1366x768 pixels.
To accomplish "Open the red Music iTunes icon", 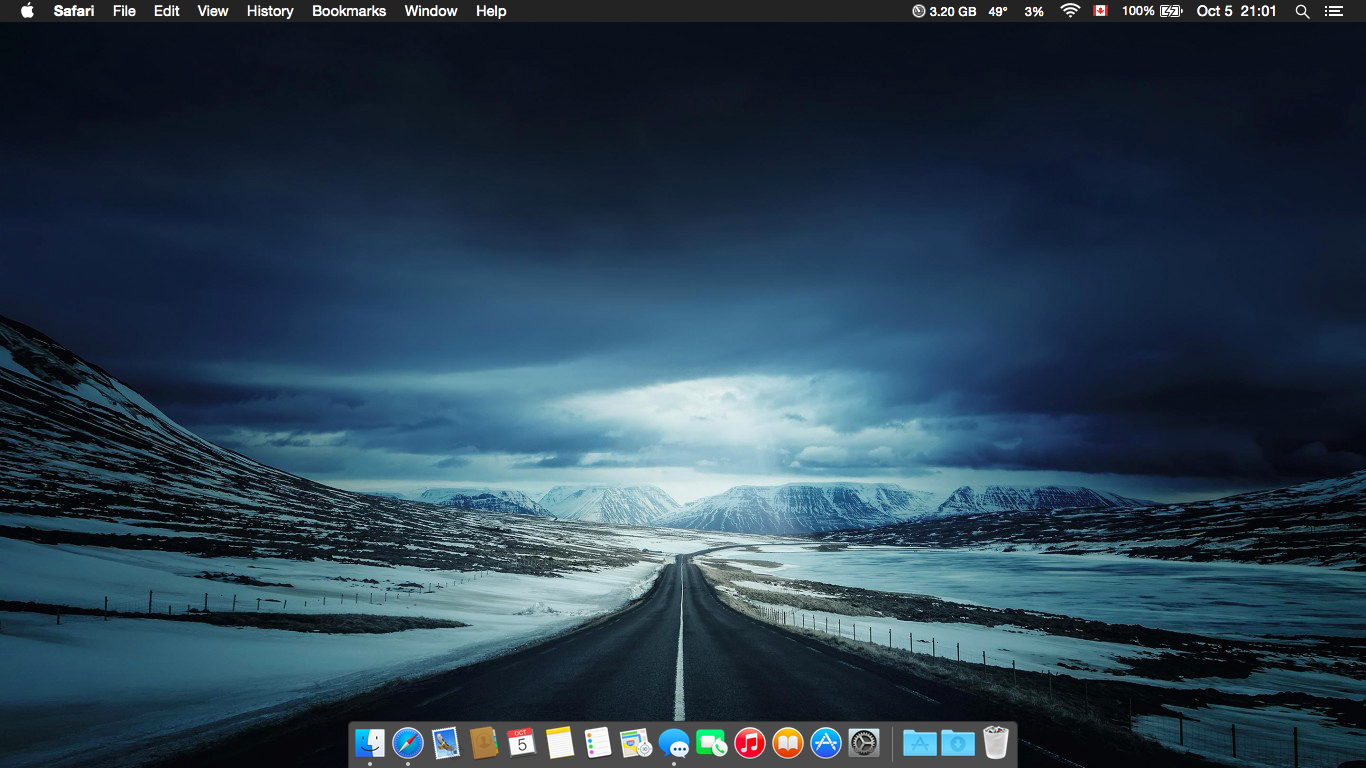I will pos(750,742).
